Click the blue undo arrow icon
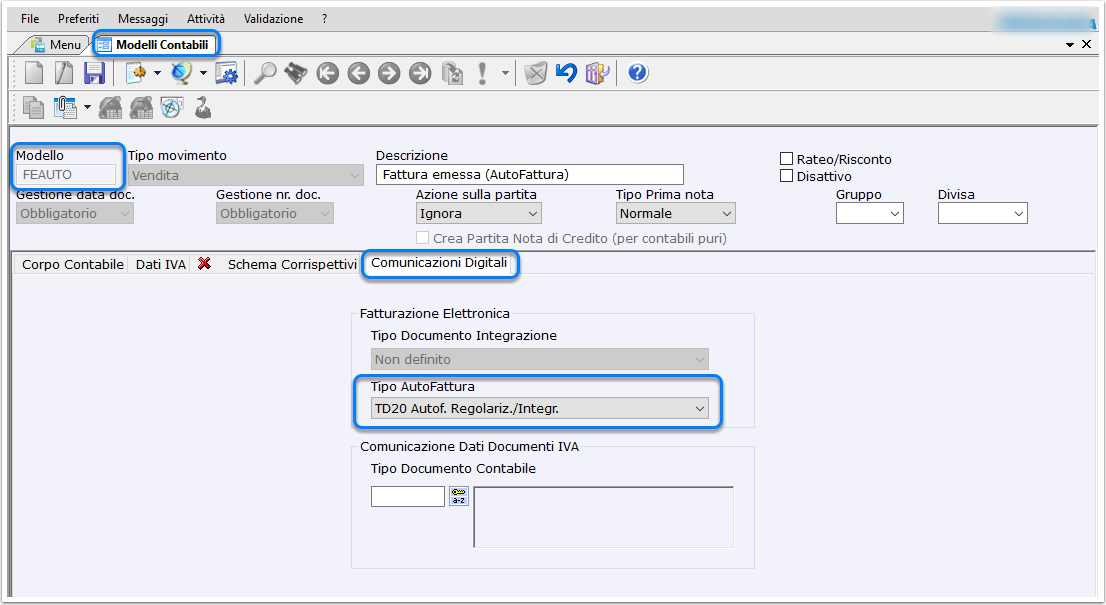 tap(566, 73)
